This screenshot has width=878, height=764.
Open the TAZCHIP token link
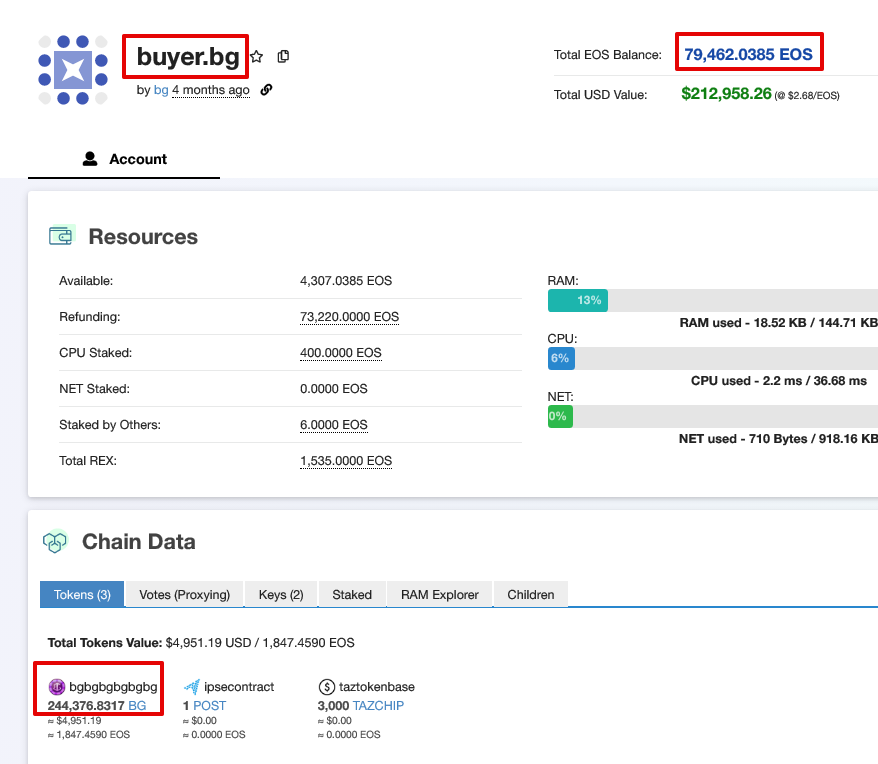point(379,705)
